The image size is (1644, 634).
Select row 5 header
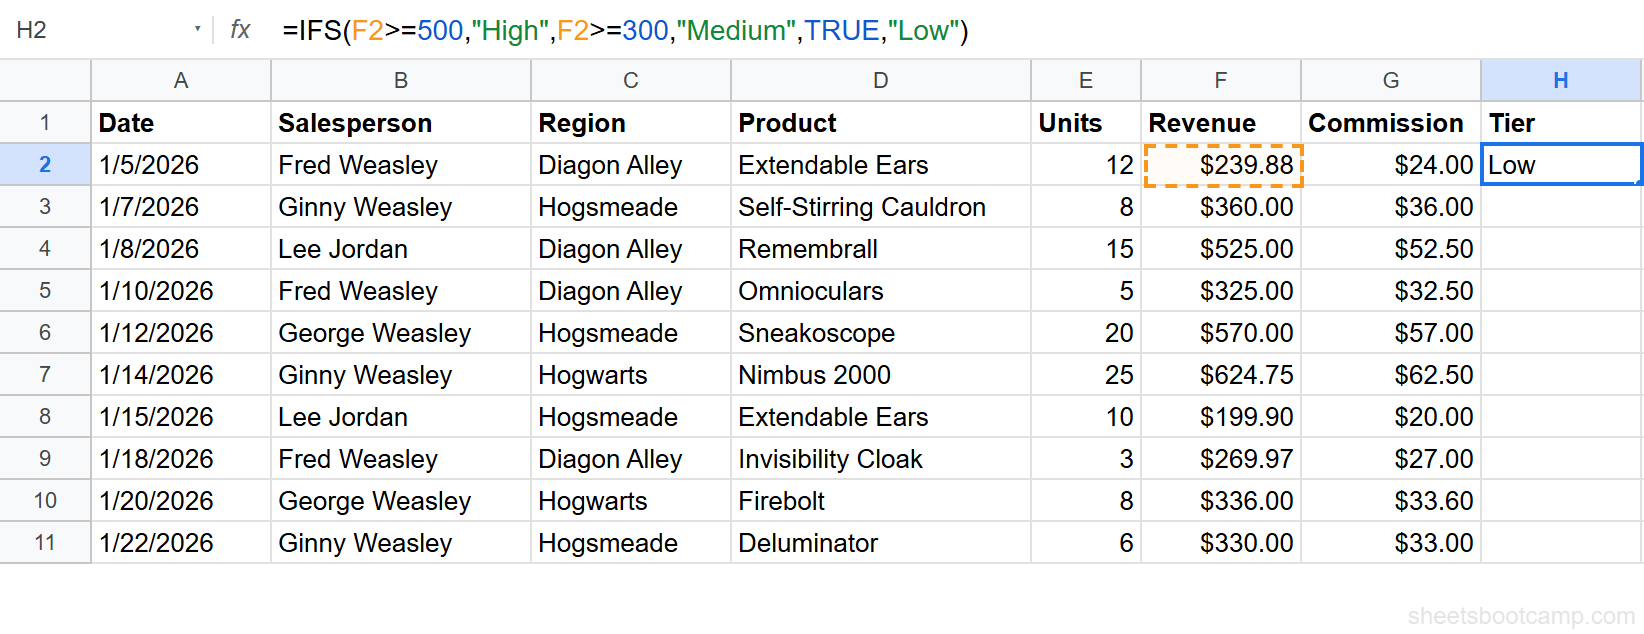click(x=45, y=290)
